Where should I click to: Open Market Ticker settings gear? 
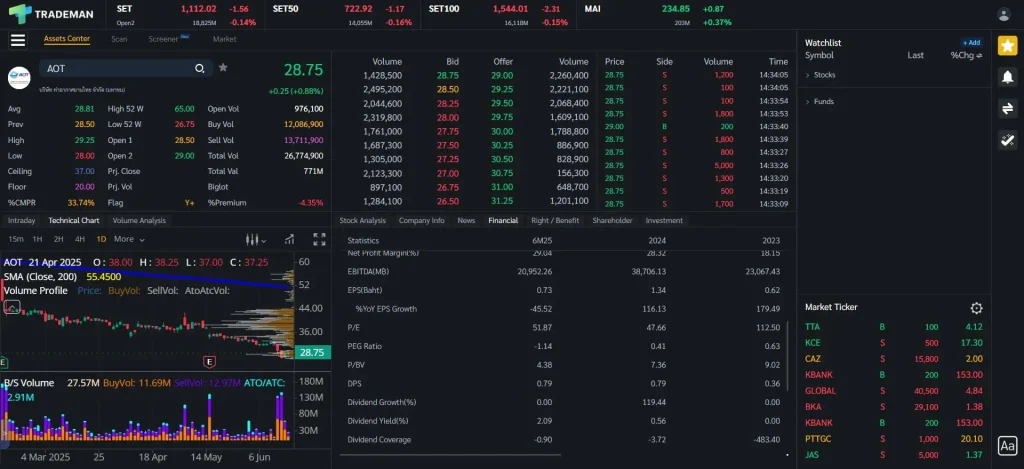(976, 308)
